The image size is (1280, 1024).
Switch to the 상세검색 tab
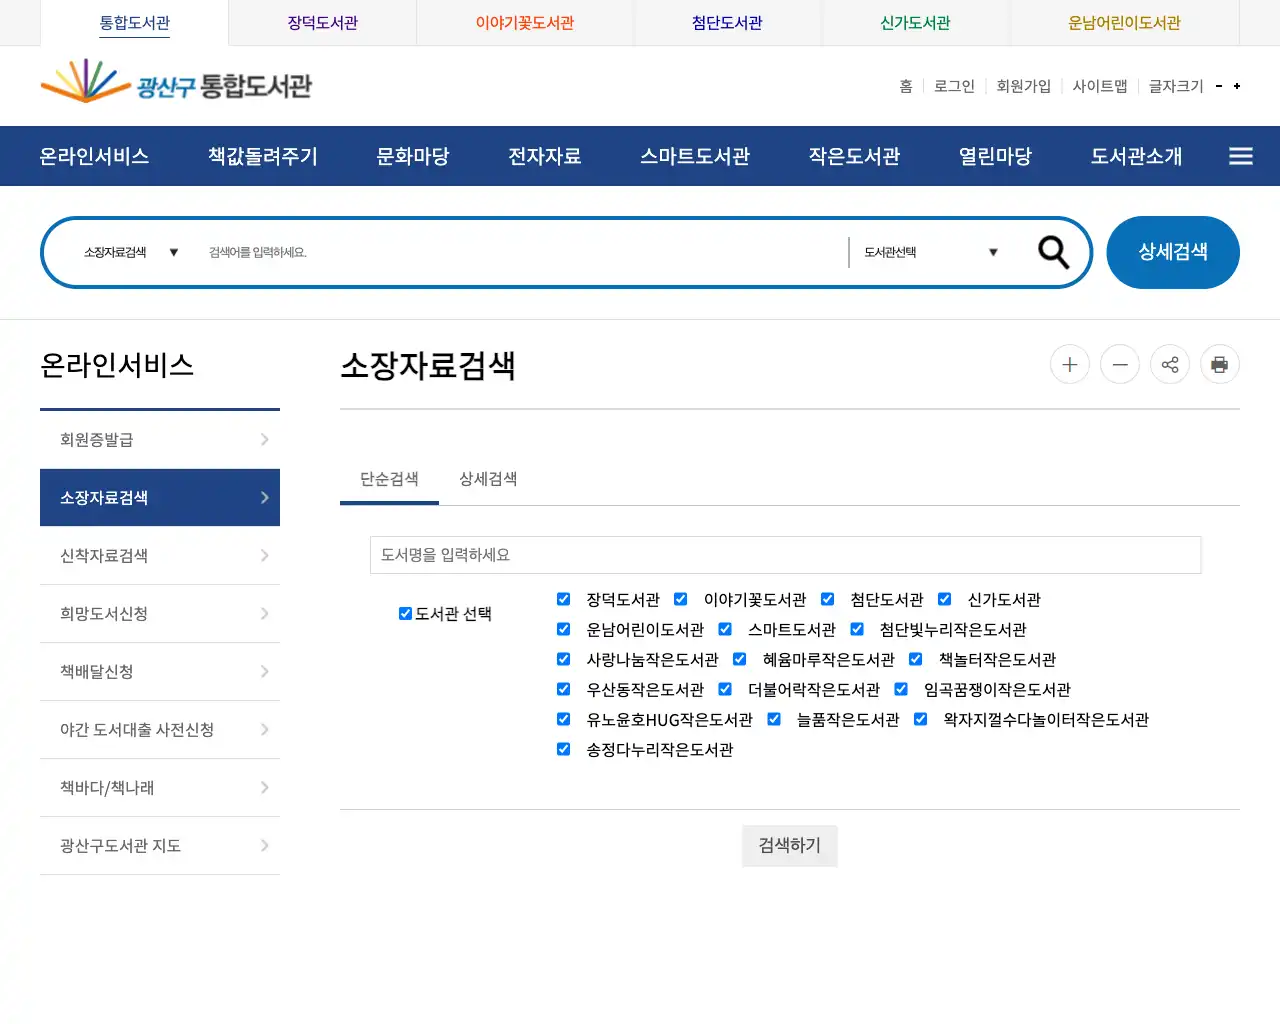coord(488,479)
